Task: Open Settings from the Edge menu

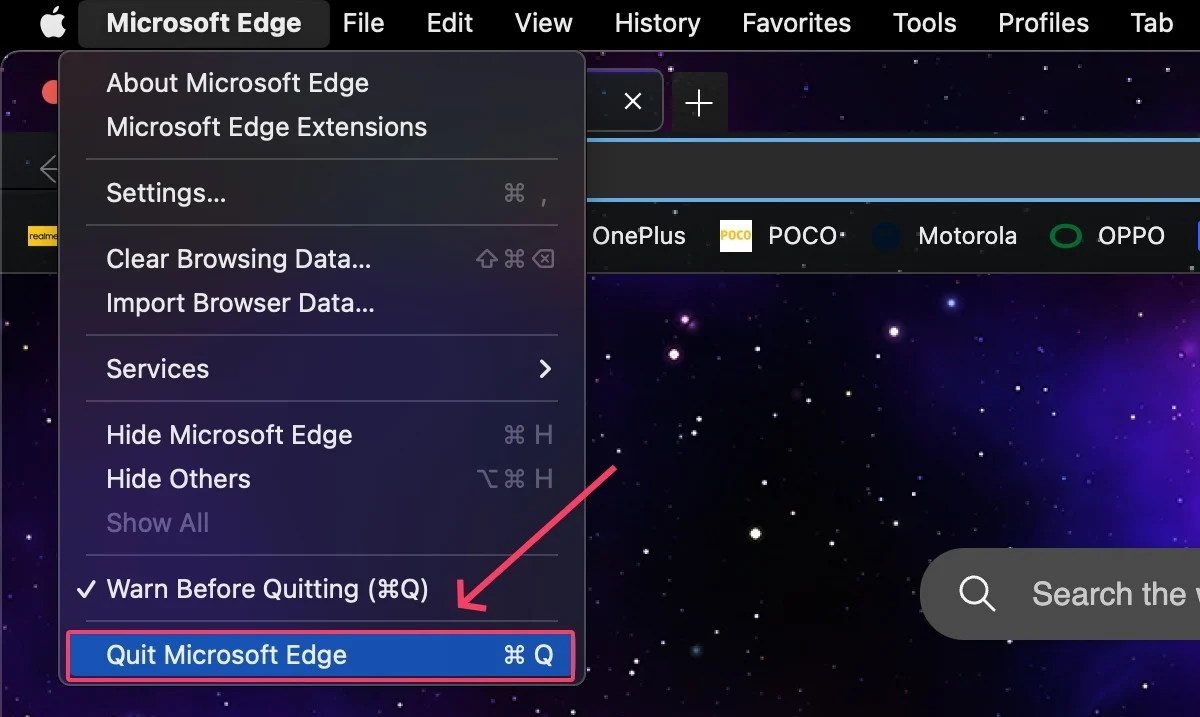Action: point(166,193)
